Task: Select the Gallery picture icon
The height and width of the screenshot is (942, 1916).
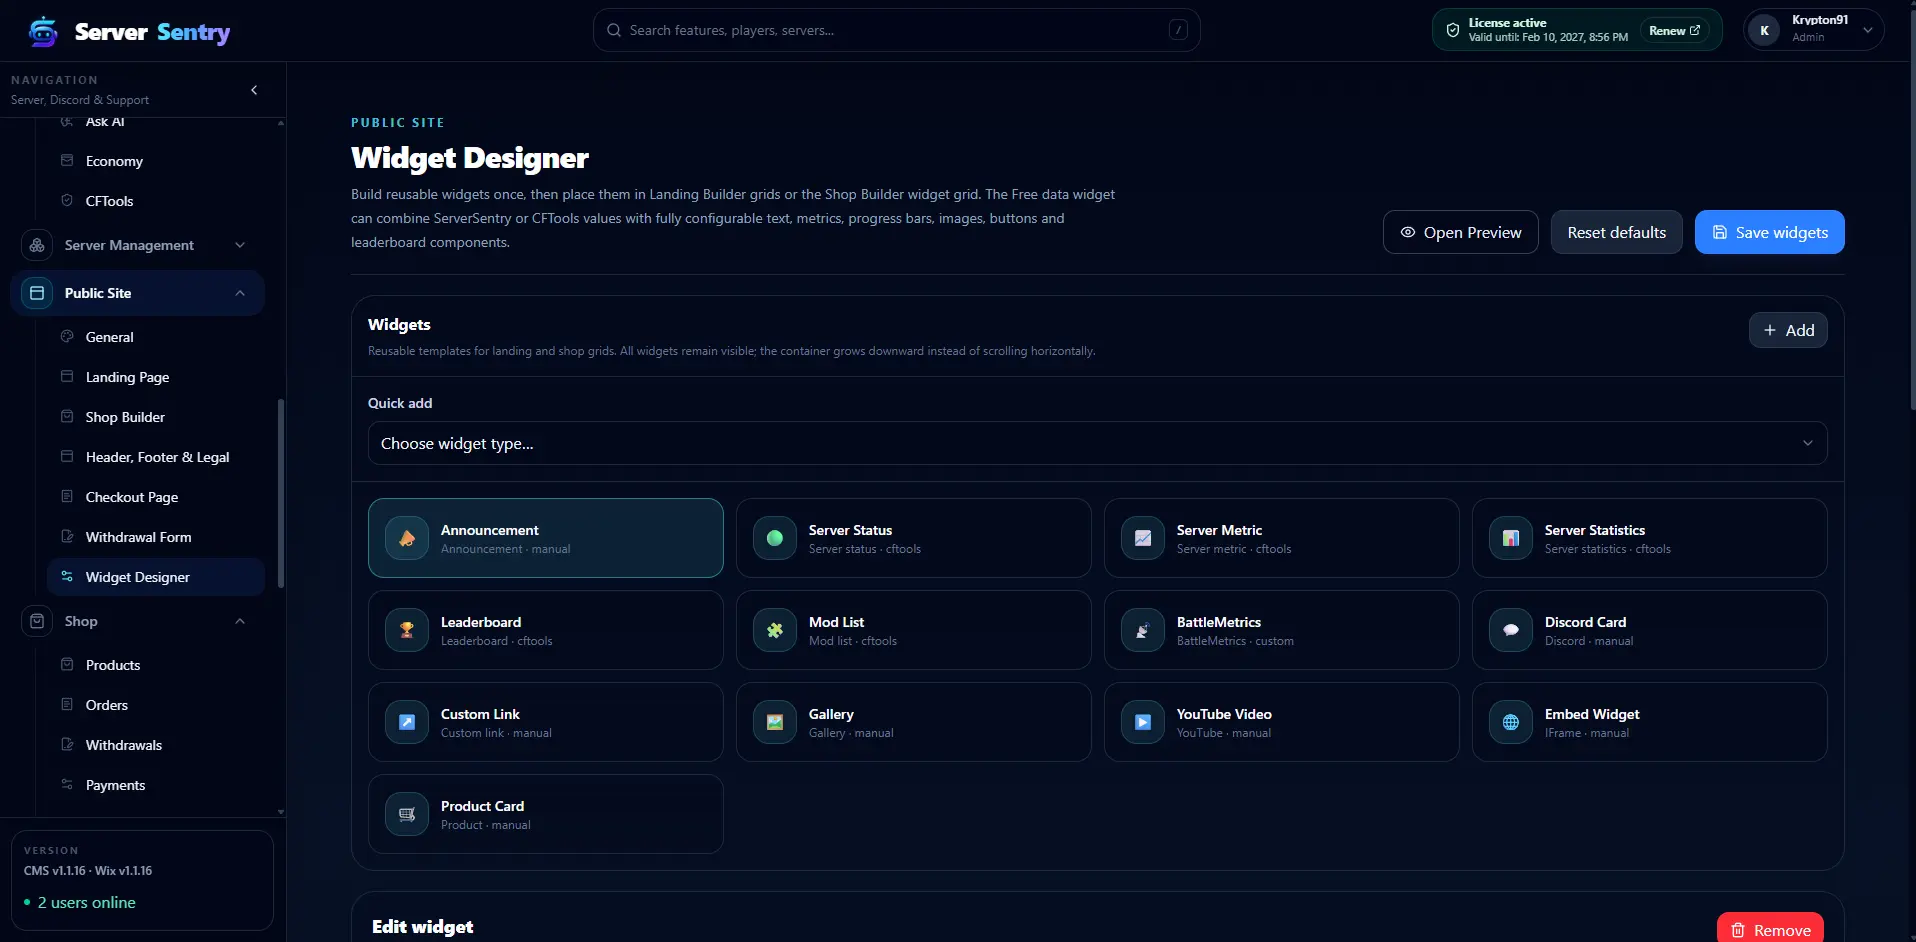Action: point(775,722)
